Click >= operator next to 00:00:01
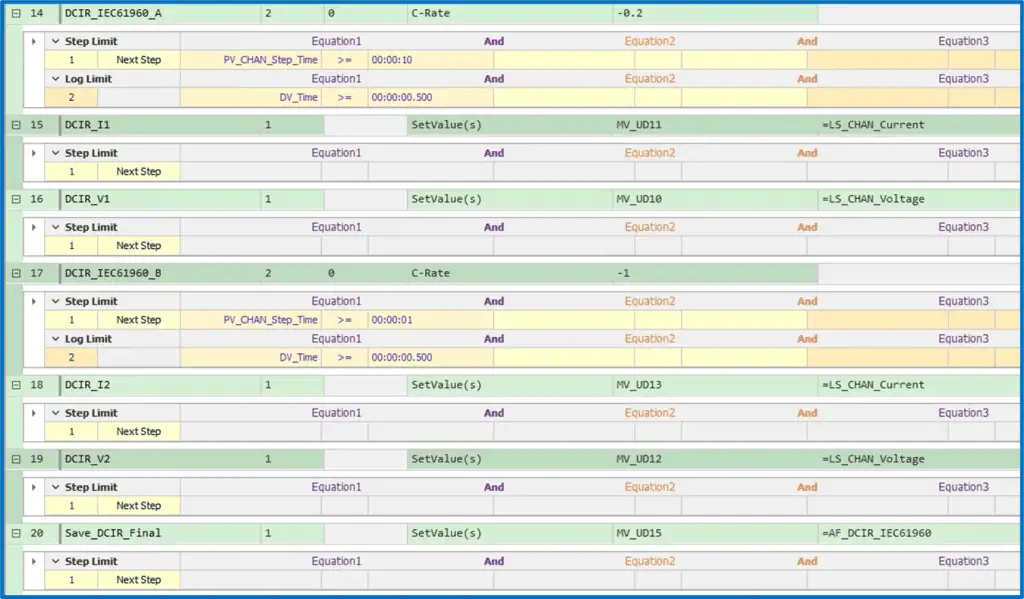 [344, 320]
